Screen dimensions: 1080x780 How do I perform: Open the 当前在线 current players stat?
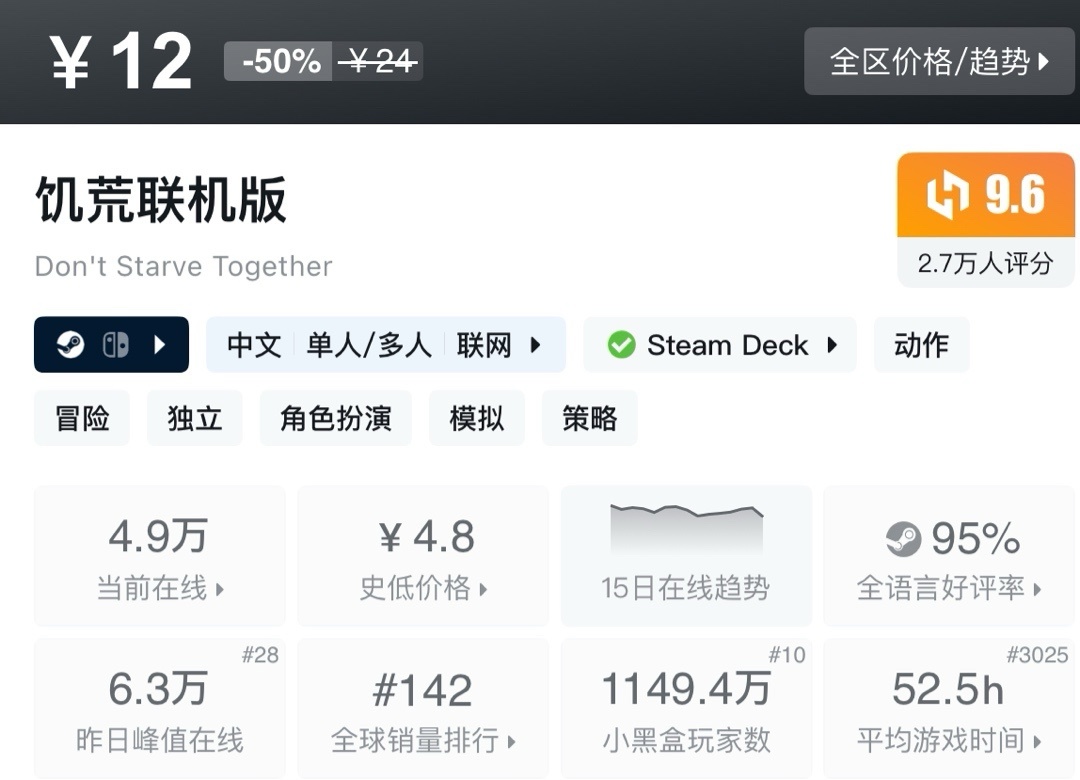pyautogui.click(x=160, y=557)
